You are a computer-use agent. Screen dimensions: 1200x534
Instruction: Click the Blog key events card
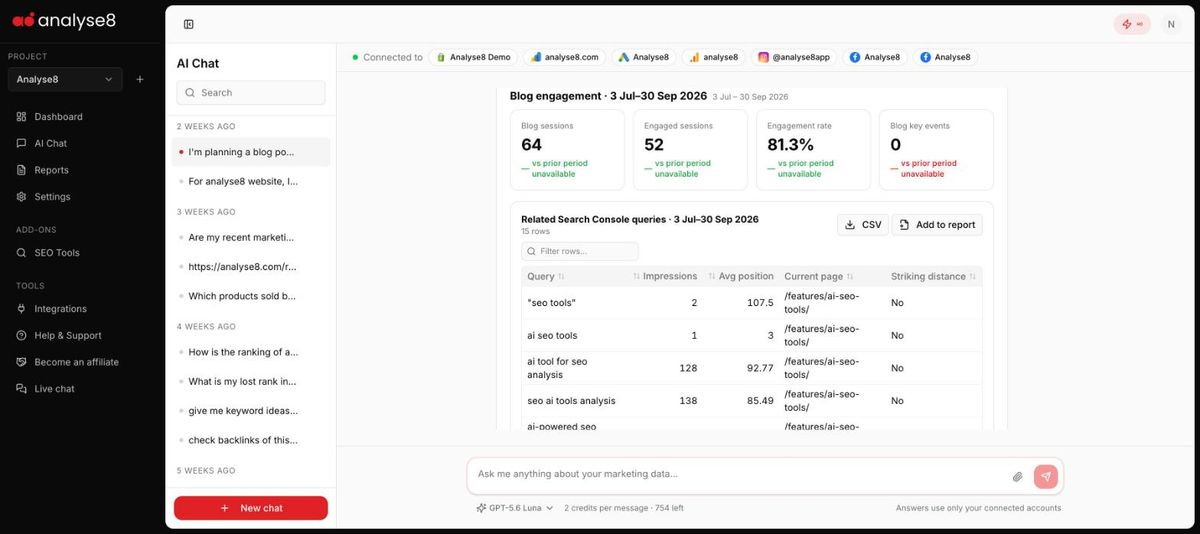(x=936, y=150)
